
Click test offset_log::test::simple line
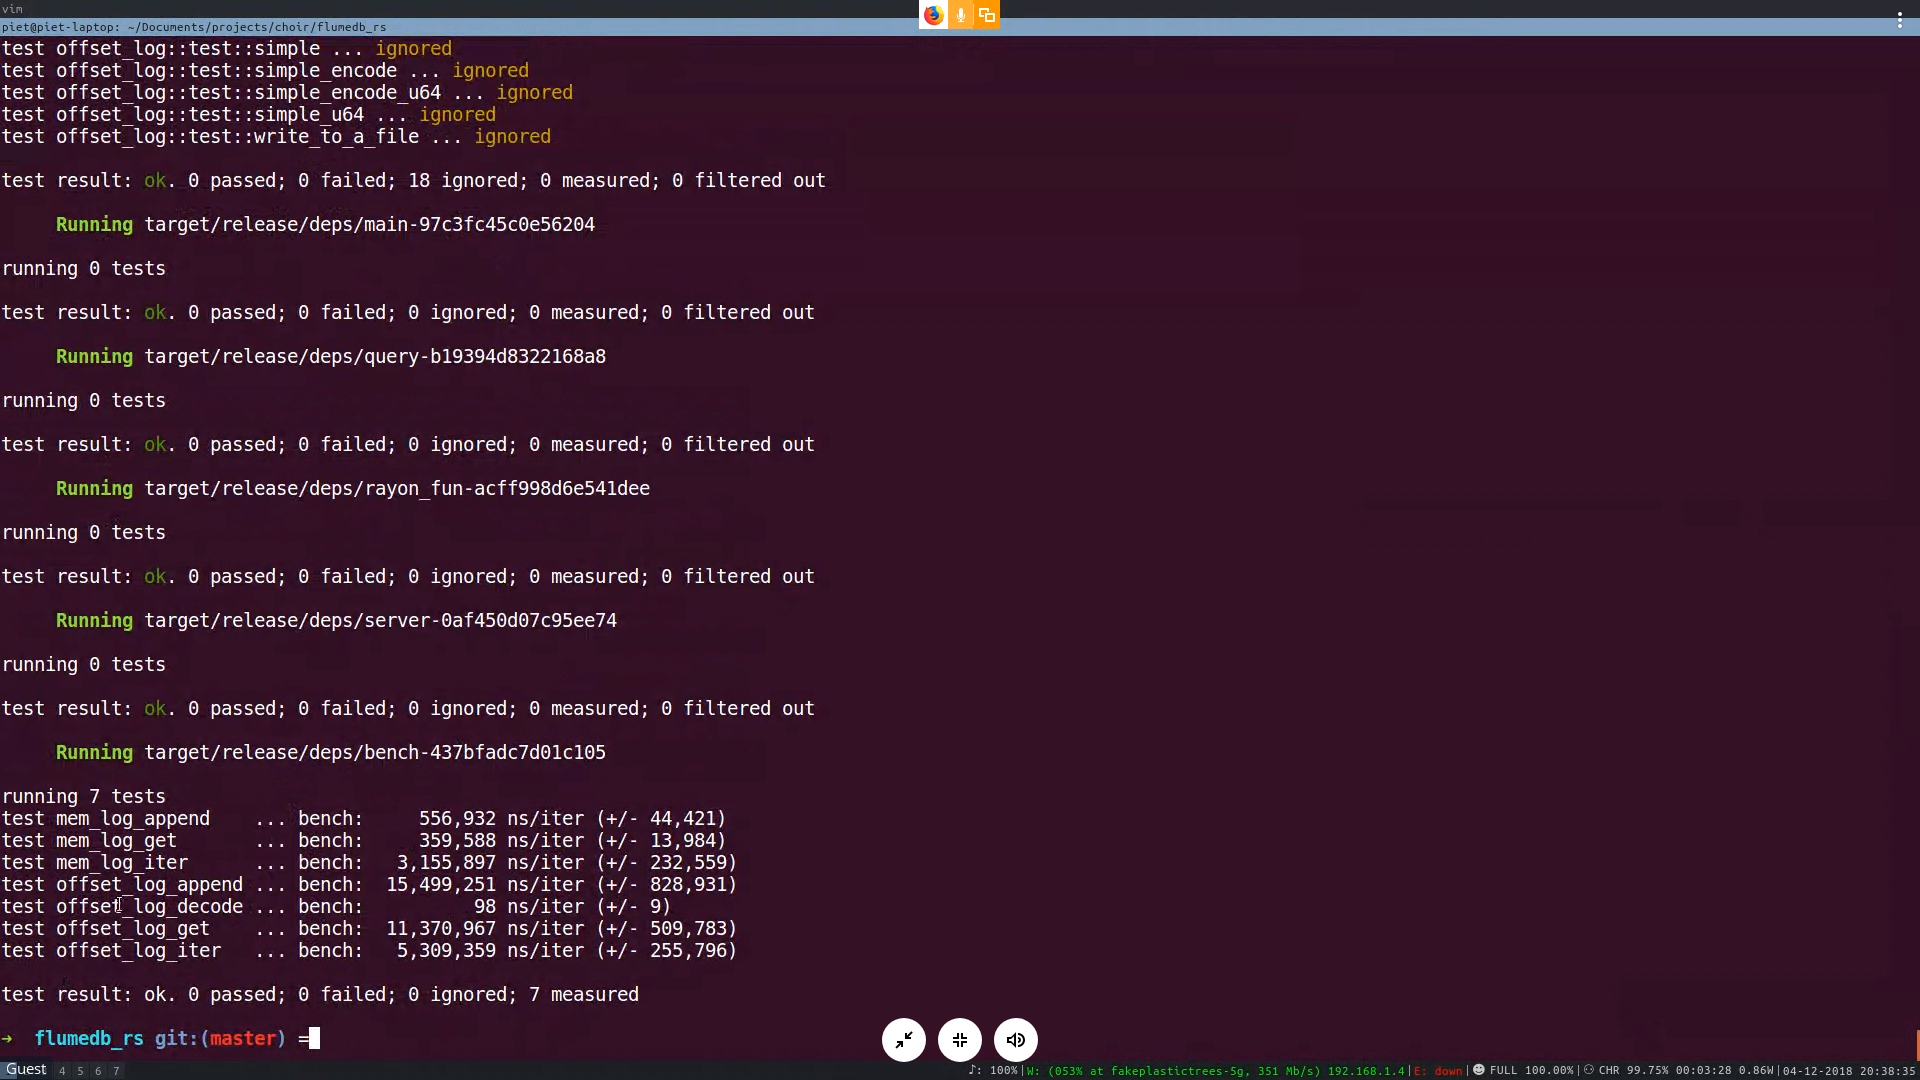(x=227, y=49)
